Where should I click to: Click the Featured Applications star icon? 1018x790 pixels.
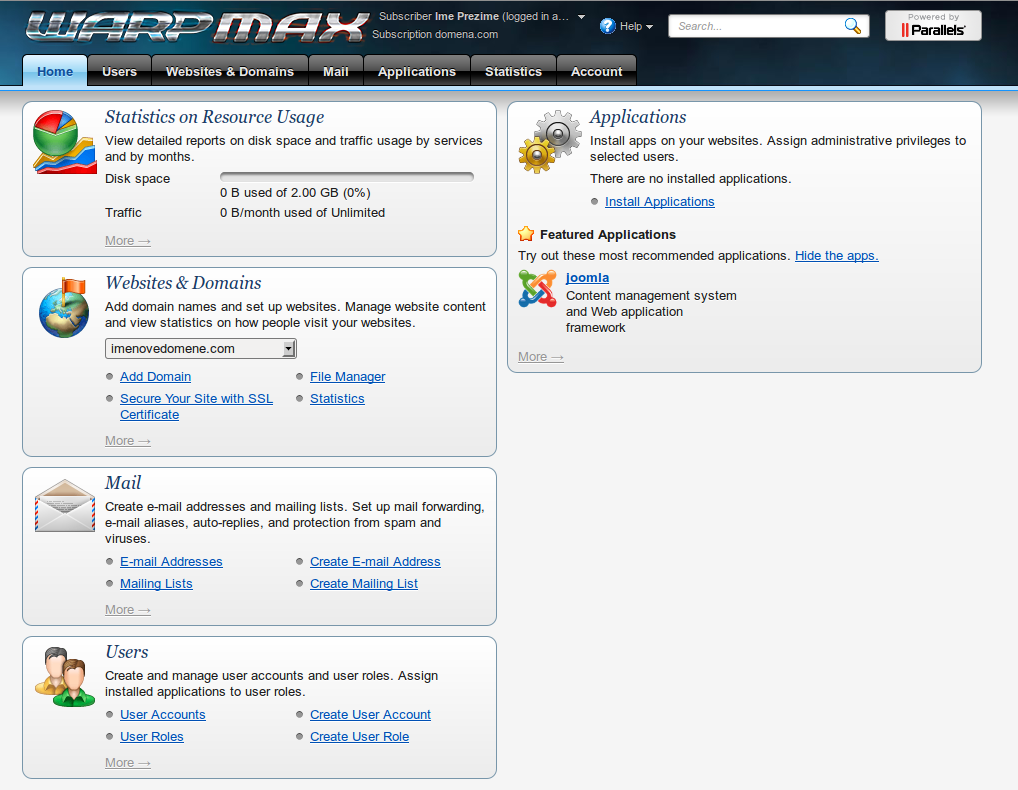click(526, 234)
